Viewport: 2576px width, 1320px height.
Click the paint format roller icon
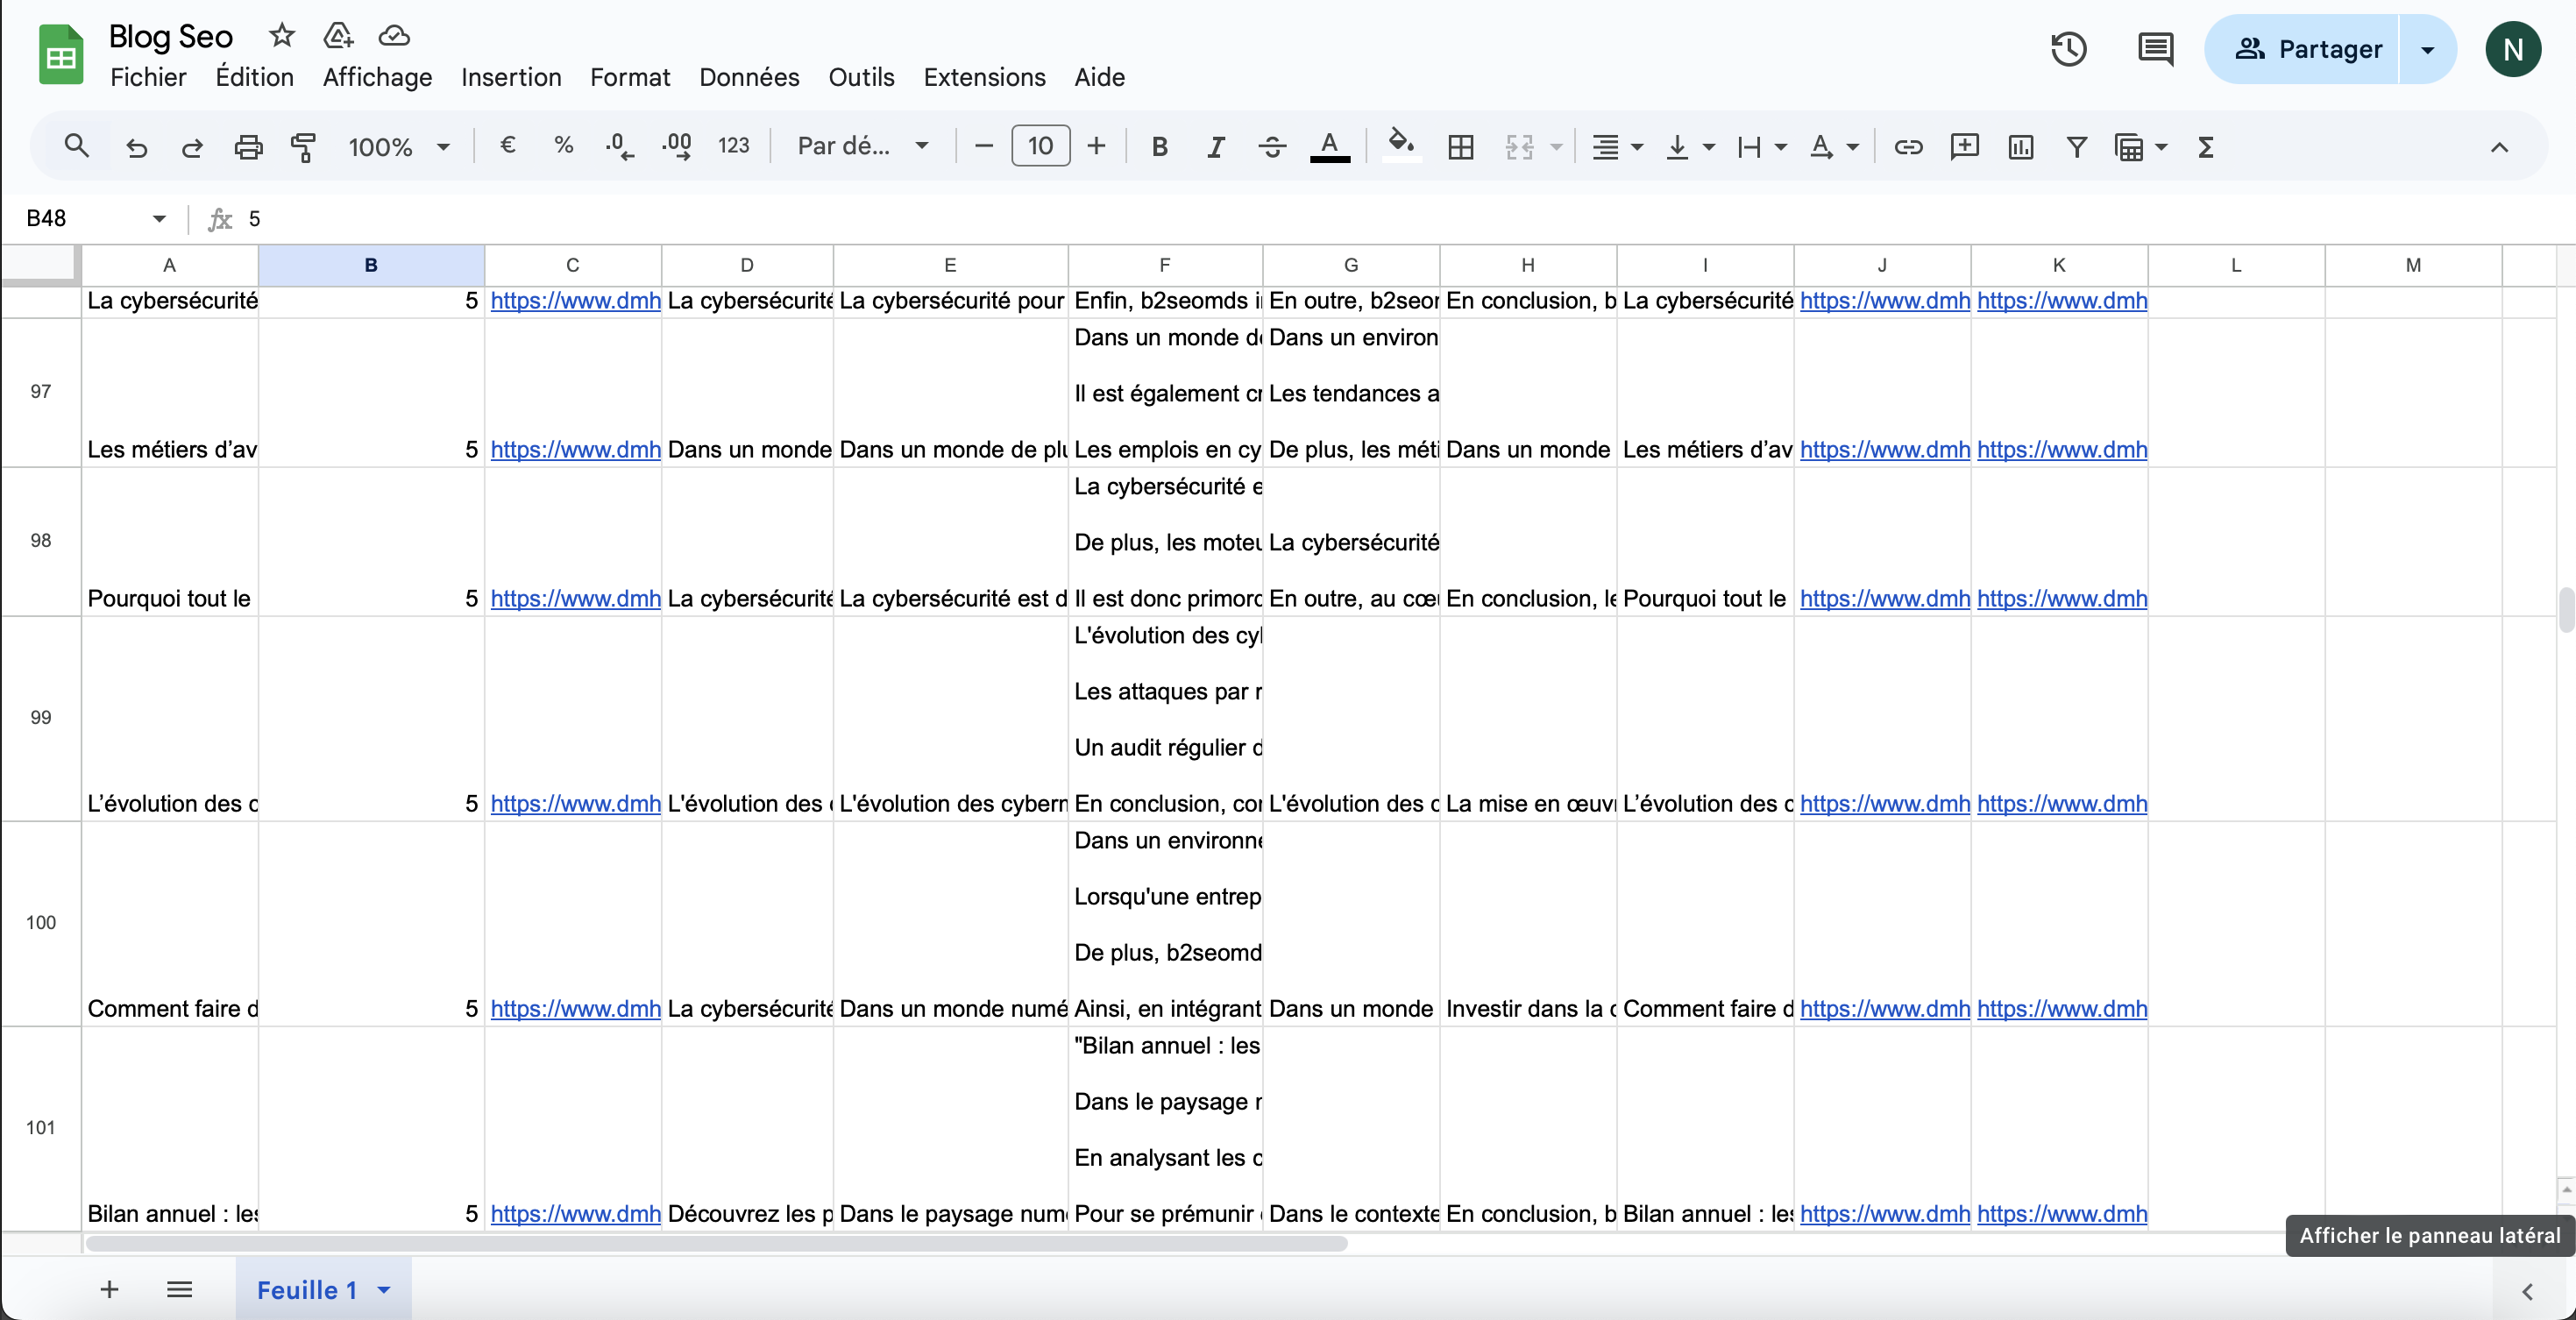point(303,147)
